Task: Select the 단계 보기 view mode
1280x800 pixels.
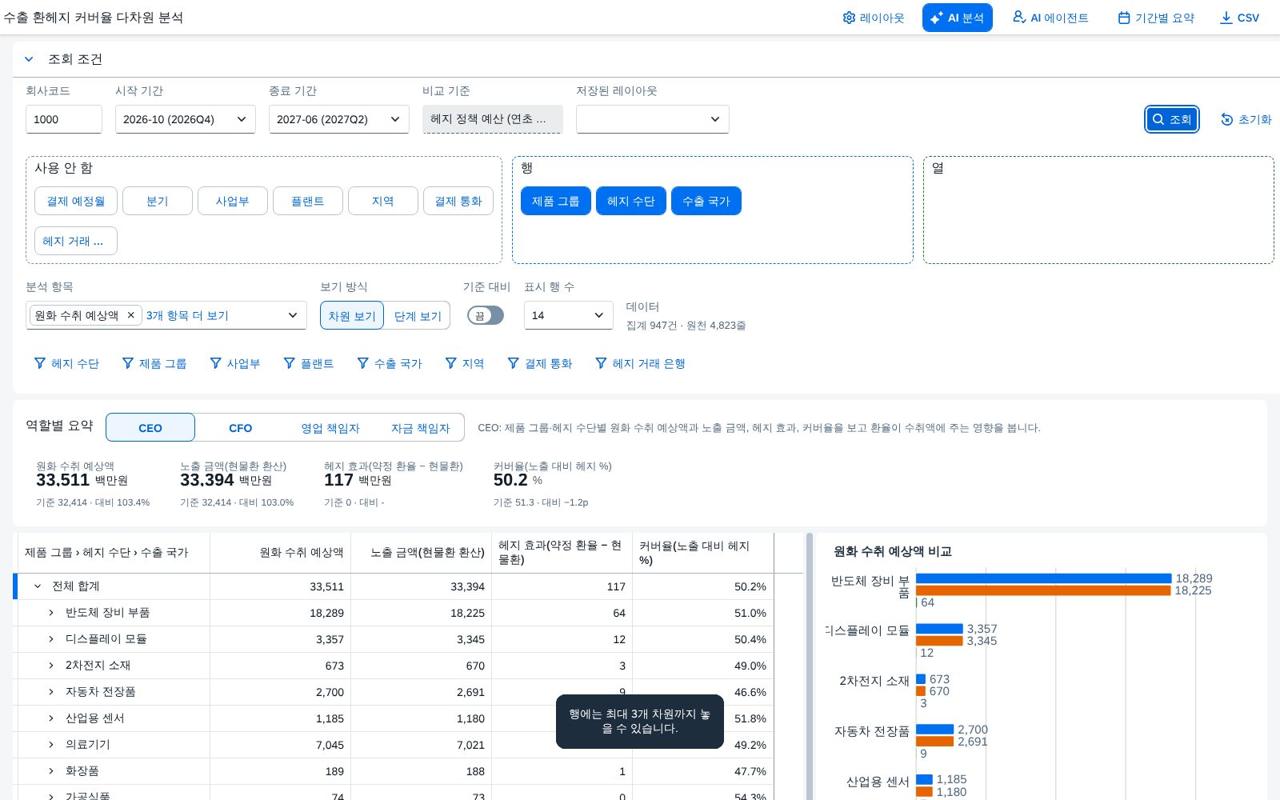Action: pyautogui.click(x=417, y=315)
